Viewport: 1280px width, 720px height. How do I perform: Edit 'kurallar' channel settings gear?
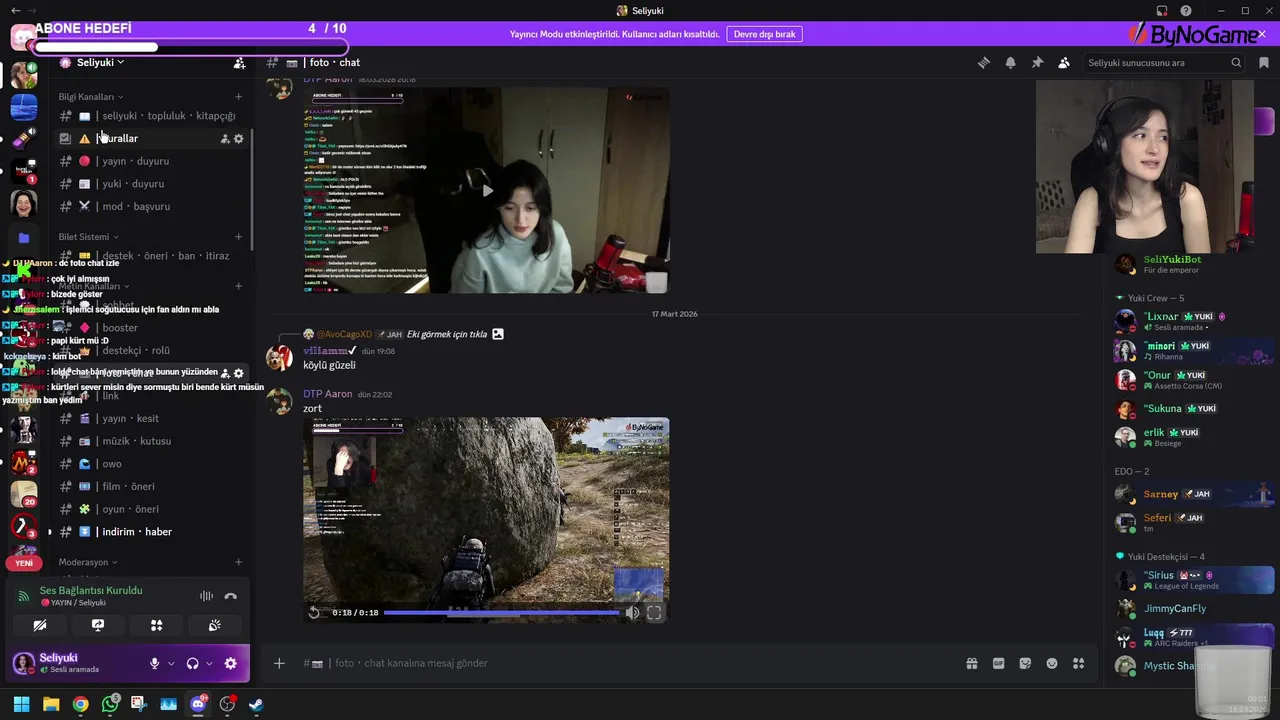coord(238,139)
